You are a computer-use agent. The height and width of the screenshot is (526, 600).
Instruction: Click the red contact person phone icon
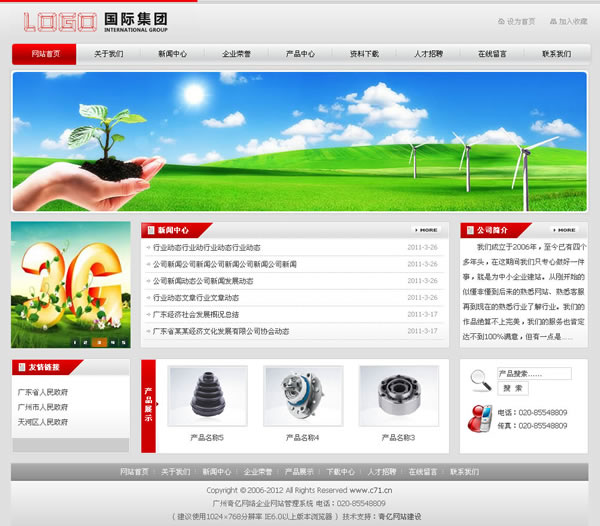pyautogui.click(x=480, y=419)
